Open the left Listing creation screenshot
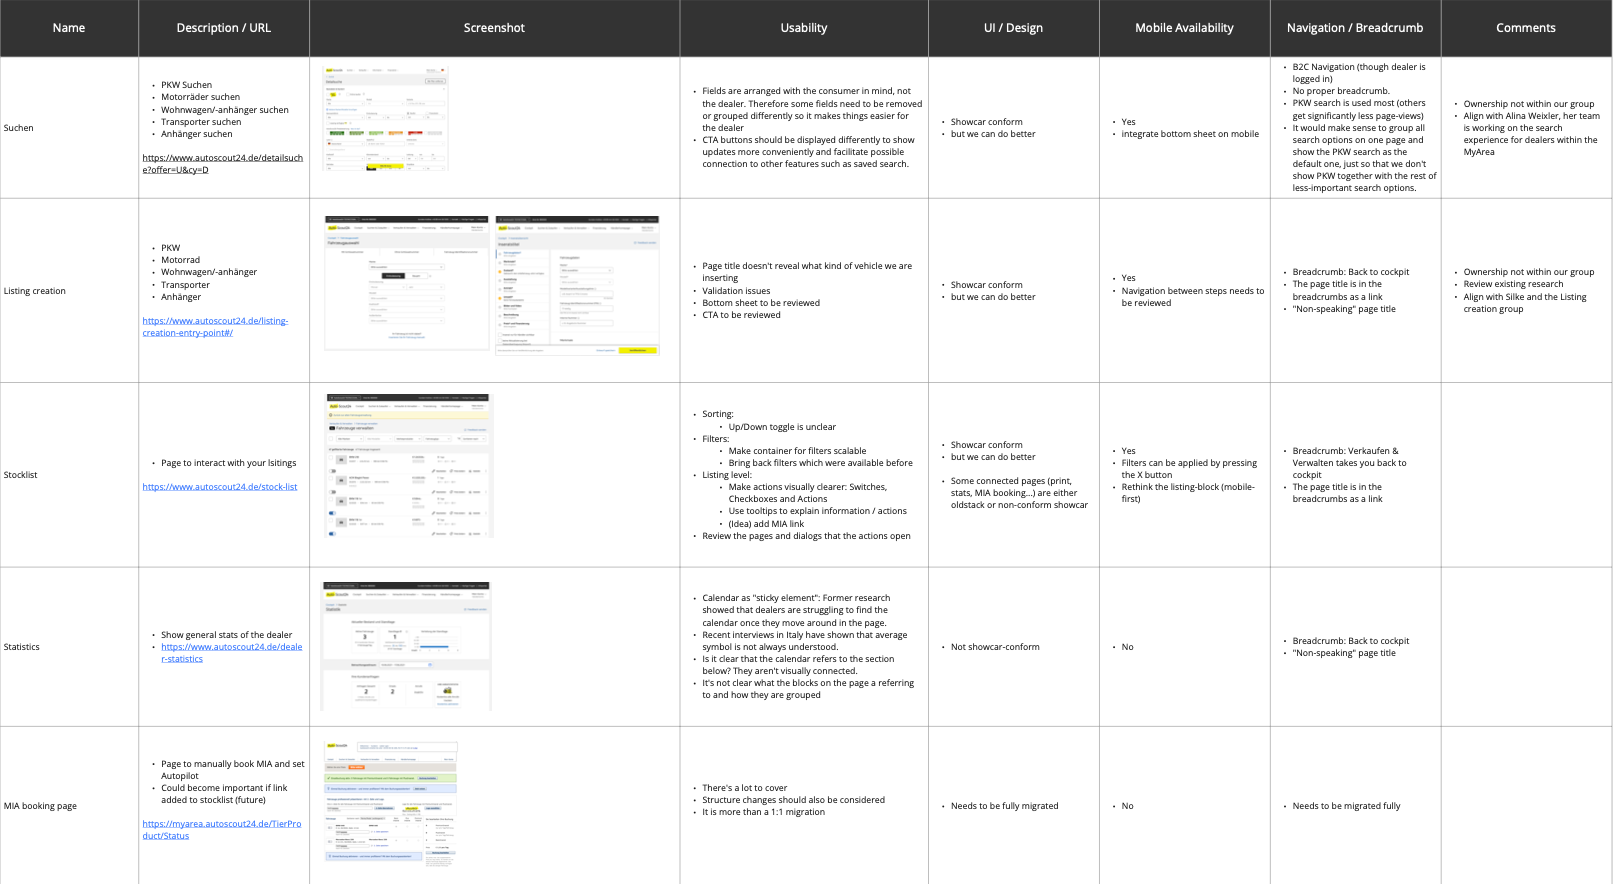The height and width of the screenshot is (884, 1613). coord(407,283)
